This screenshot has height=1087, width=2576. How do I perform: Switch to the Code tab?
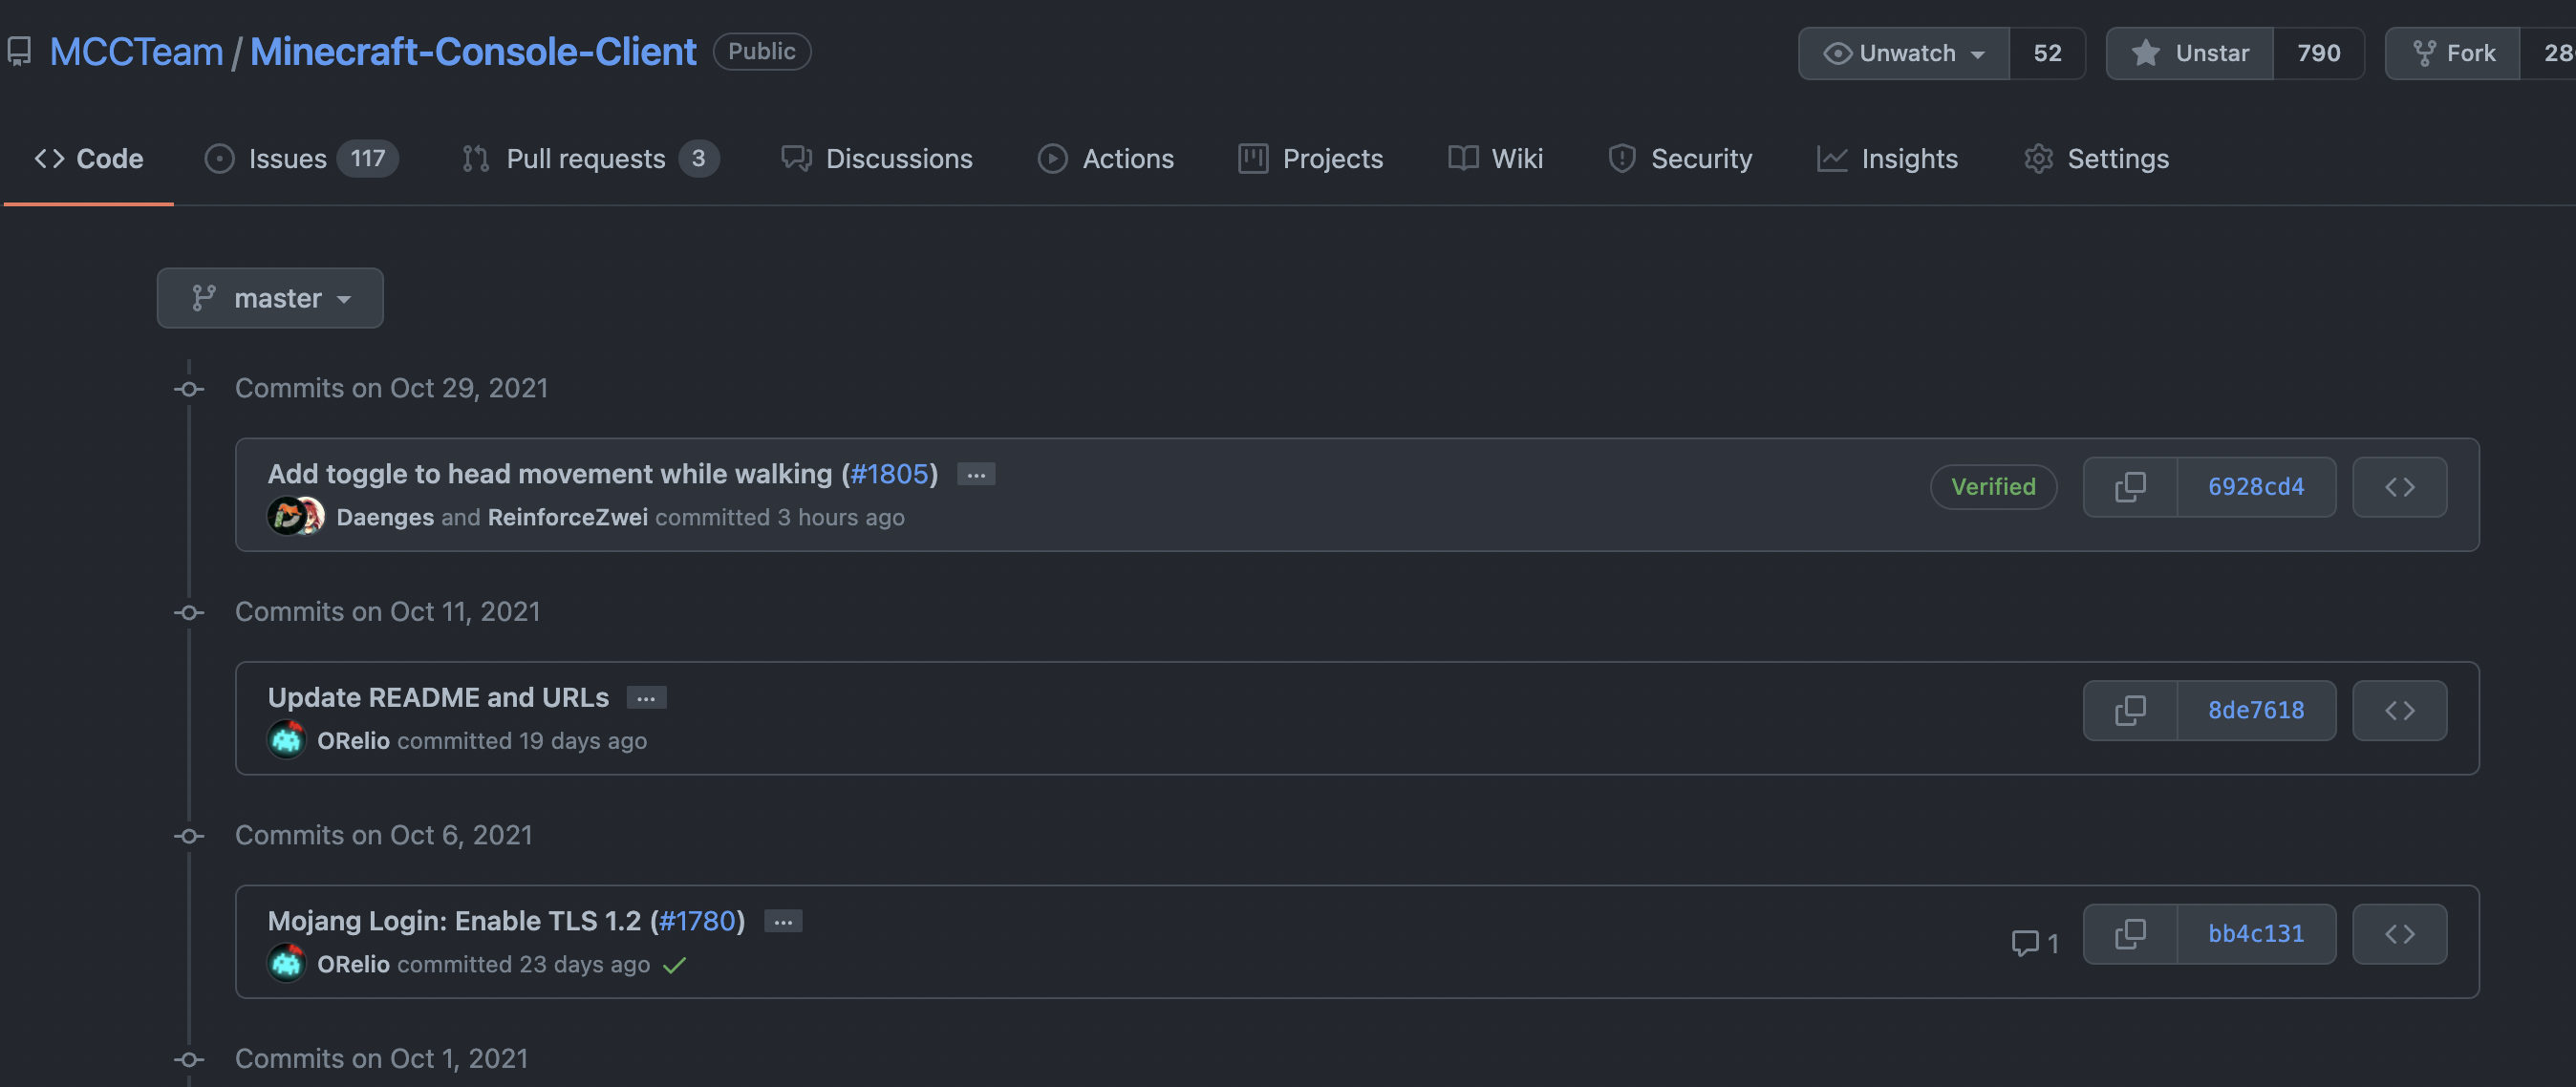tap(89, 159)
